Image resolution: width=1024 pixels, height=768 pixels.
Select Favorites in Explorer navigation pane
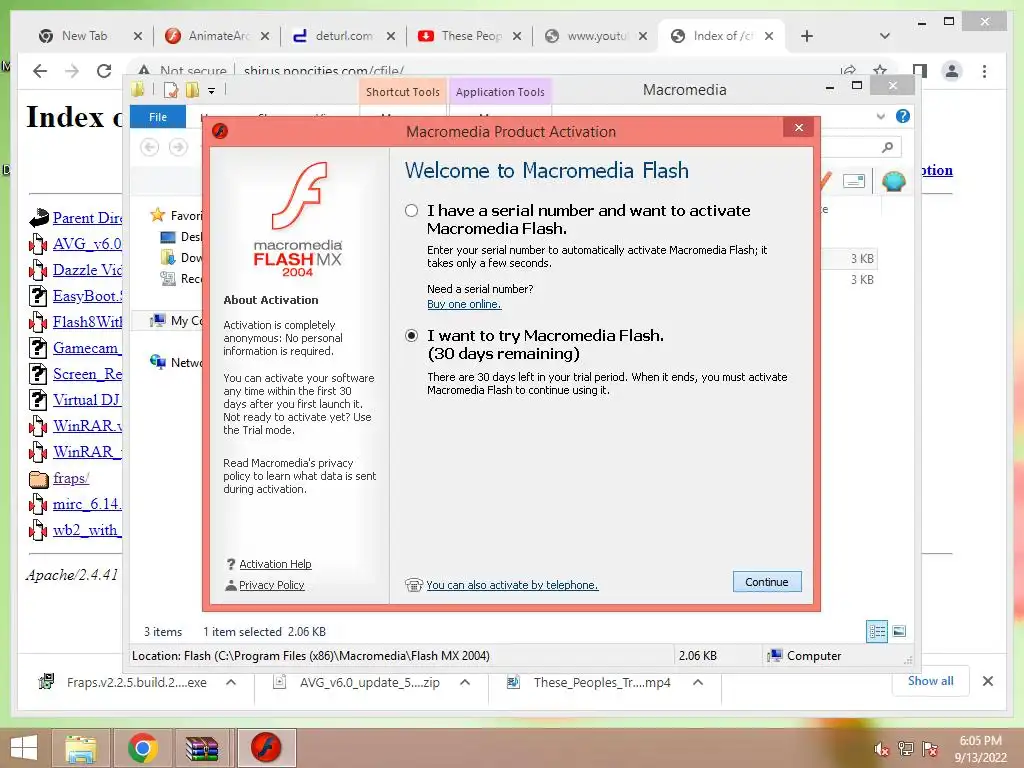point(176,216)
